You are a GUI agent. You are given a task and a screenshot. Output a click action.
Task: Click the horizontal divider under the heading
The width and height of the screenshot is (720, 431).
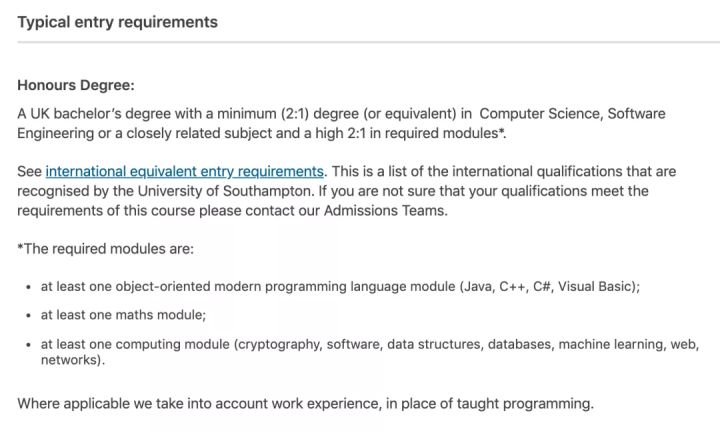tap(369, 42)
